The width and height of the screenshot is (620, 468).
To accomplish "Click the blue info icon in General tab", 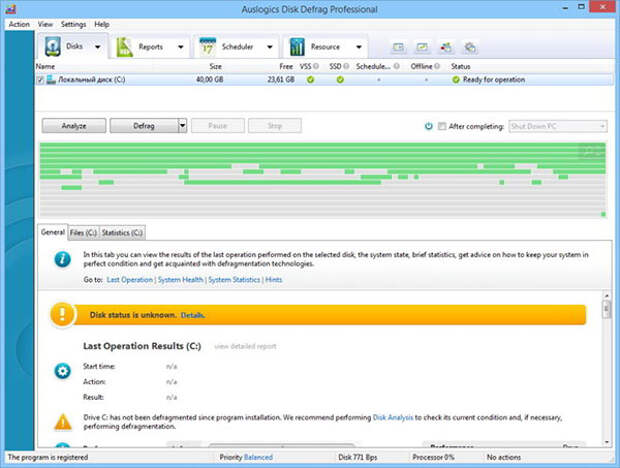I will (x=62, y=259).
